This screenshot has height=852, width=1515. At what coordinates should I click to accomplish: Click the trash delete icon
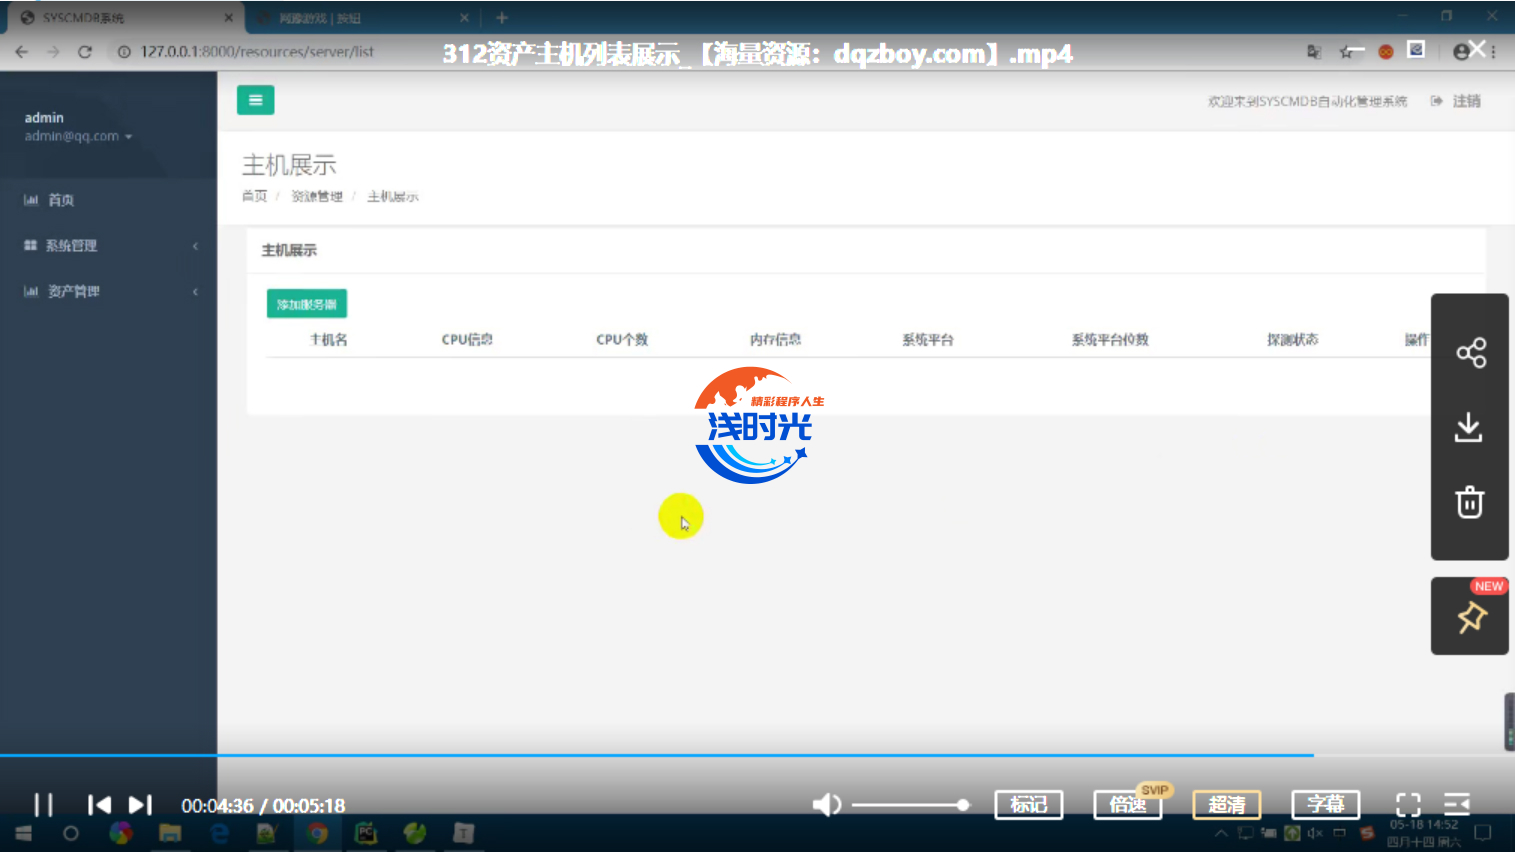1469,502
